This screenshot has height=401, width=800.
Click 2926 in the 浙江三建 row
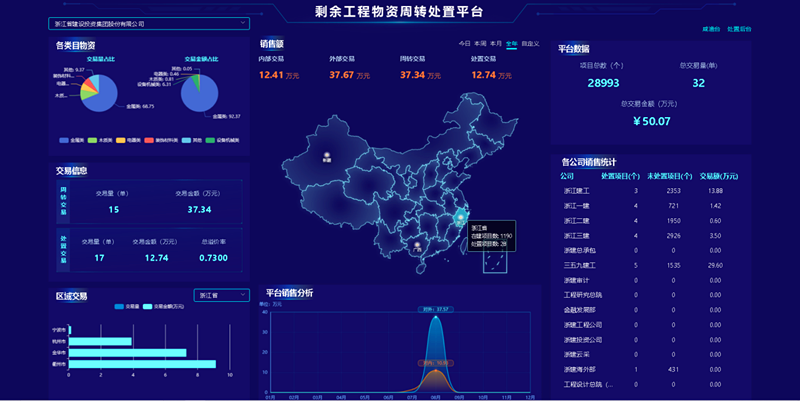(673, 236)
